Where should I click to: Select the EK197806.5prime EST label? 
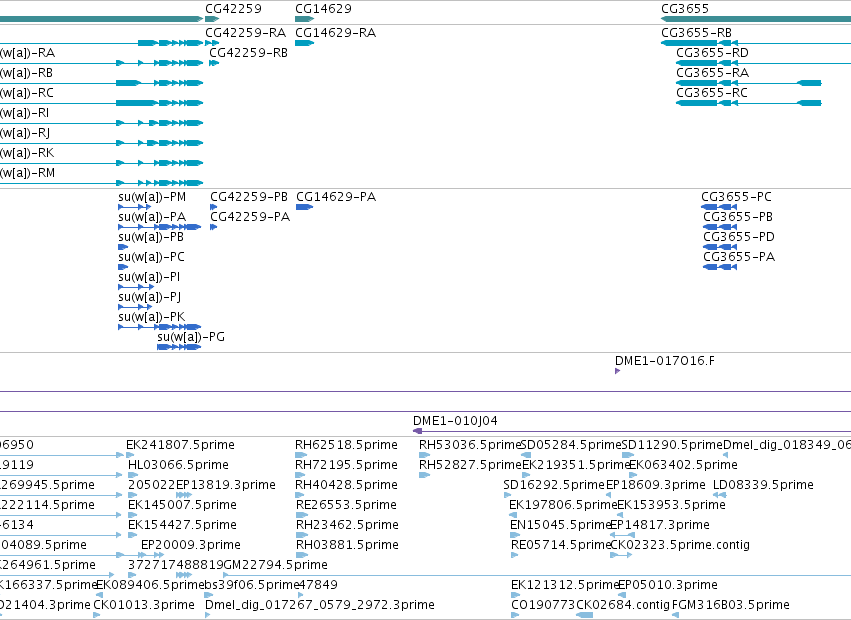[x=563, y=505]
